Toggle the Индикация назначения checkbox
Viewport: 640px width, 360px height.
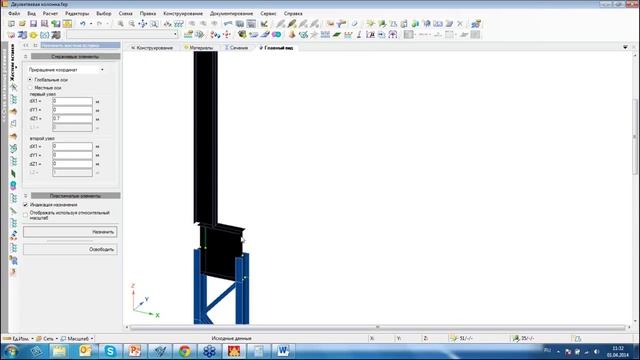[26, 205]
